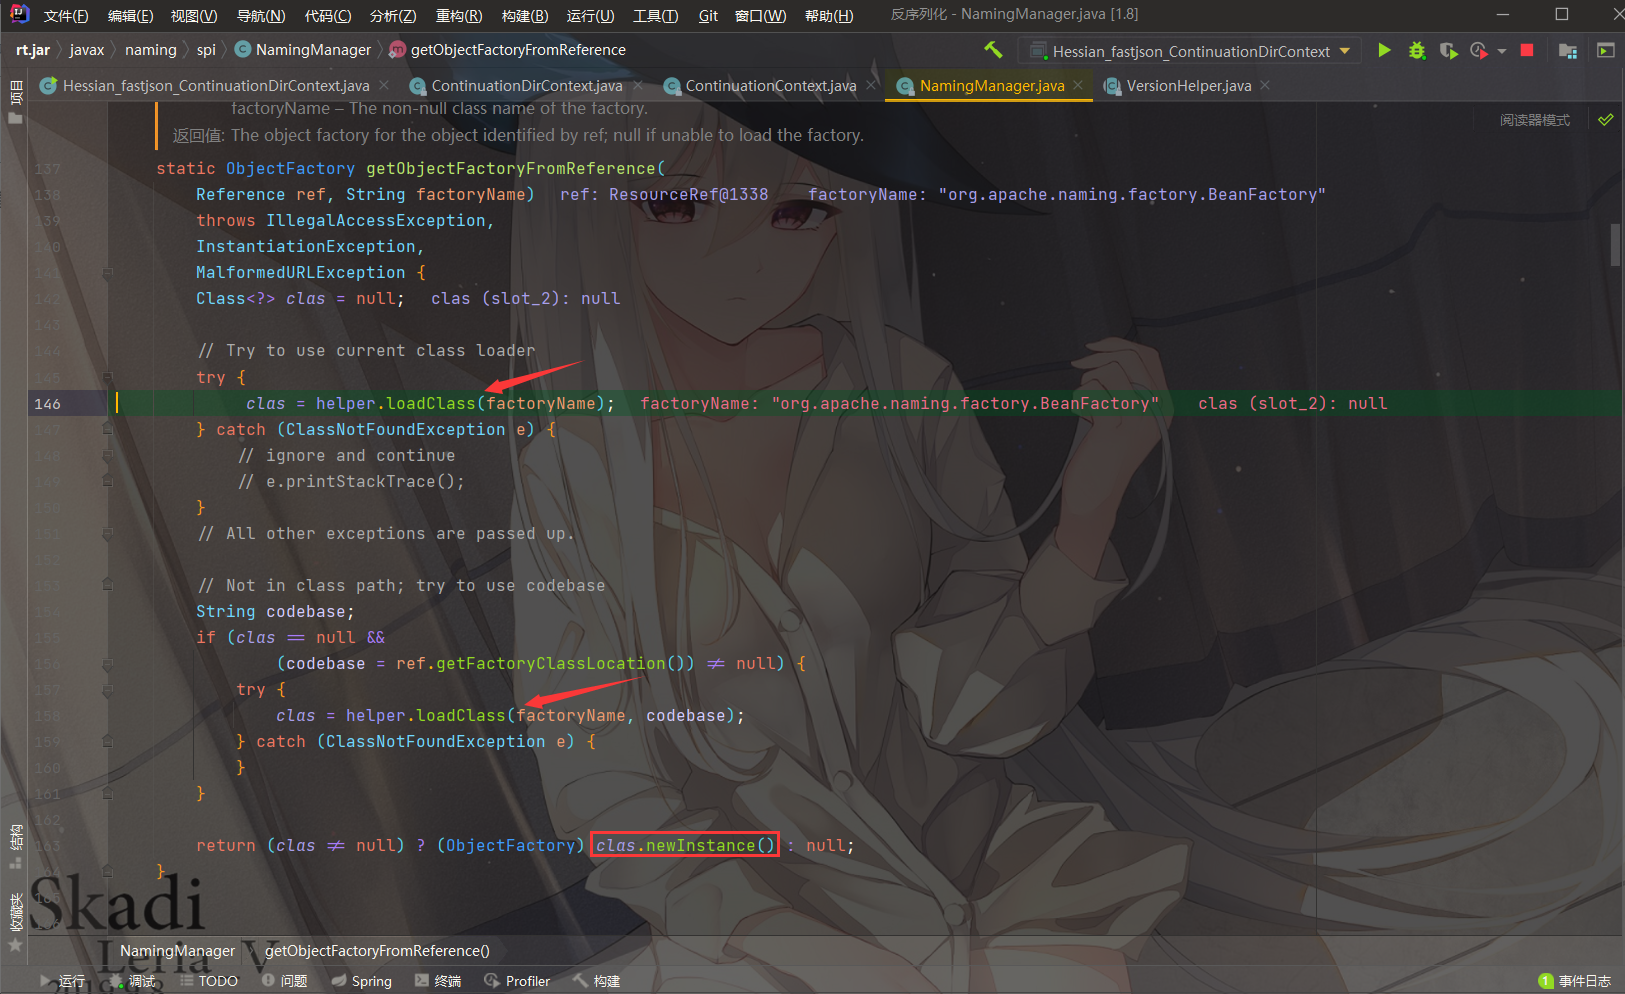
Task: Open the Profiler tool window
Action: coord(517,981)
